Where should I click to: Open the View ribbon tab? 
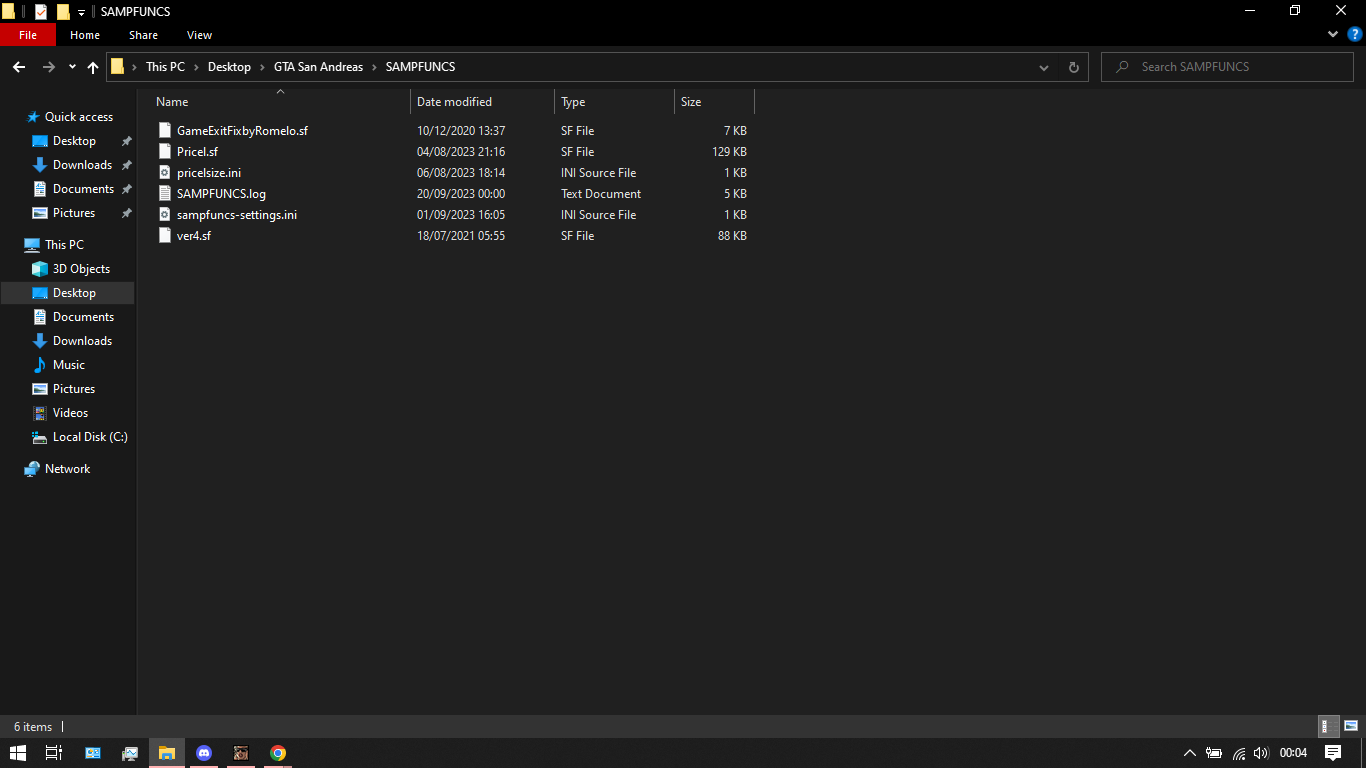(200, 35)
